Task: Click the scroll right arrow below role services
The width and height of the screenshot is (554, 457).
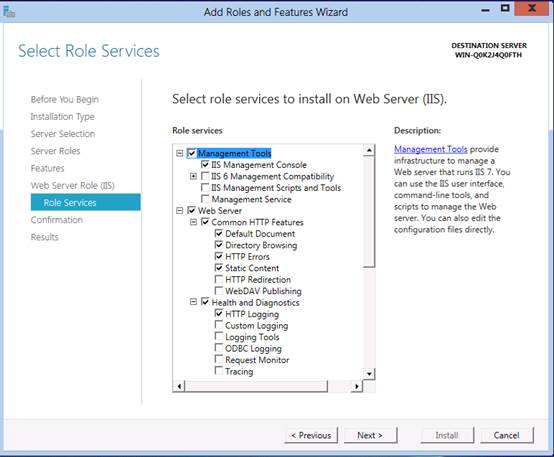Action: pyautogui.click(x=357, y=386)
